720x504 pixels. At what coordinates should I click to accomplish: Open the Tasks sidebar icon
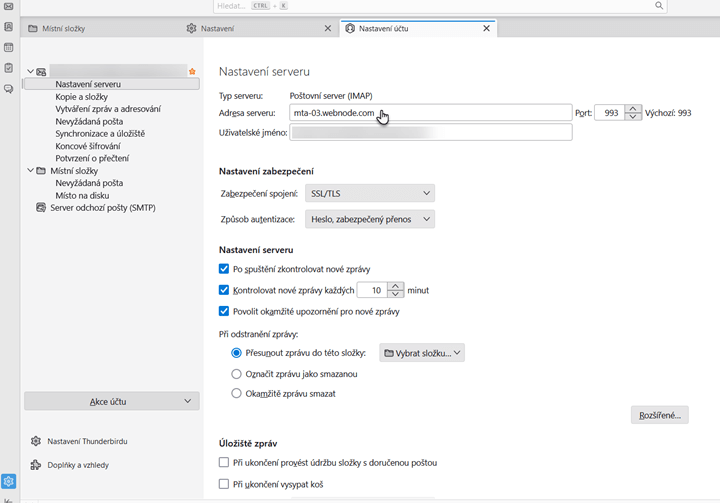pos(9,68)
